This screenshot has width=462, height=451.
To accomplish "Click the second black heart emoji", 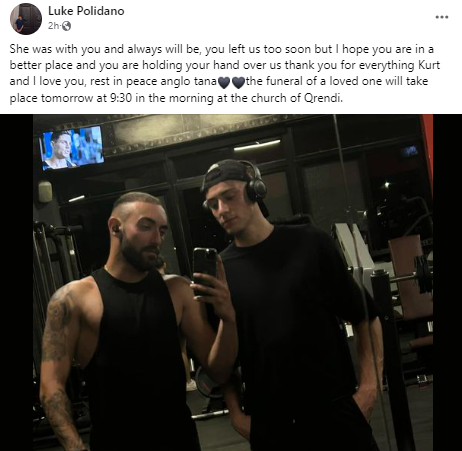I will tap(238, 82).
